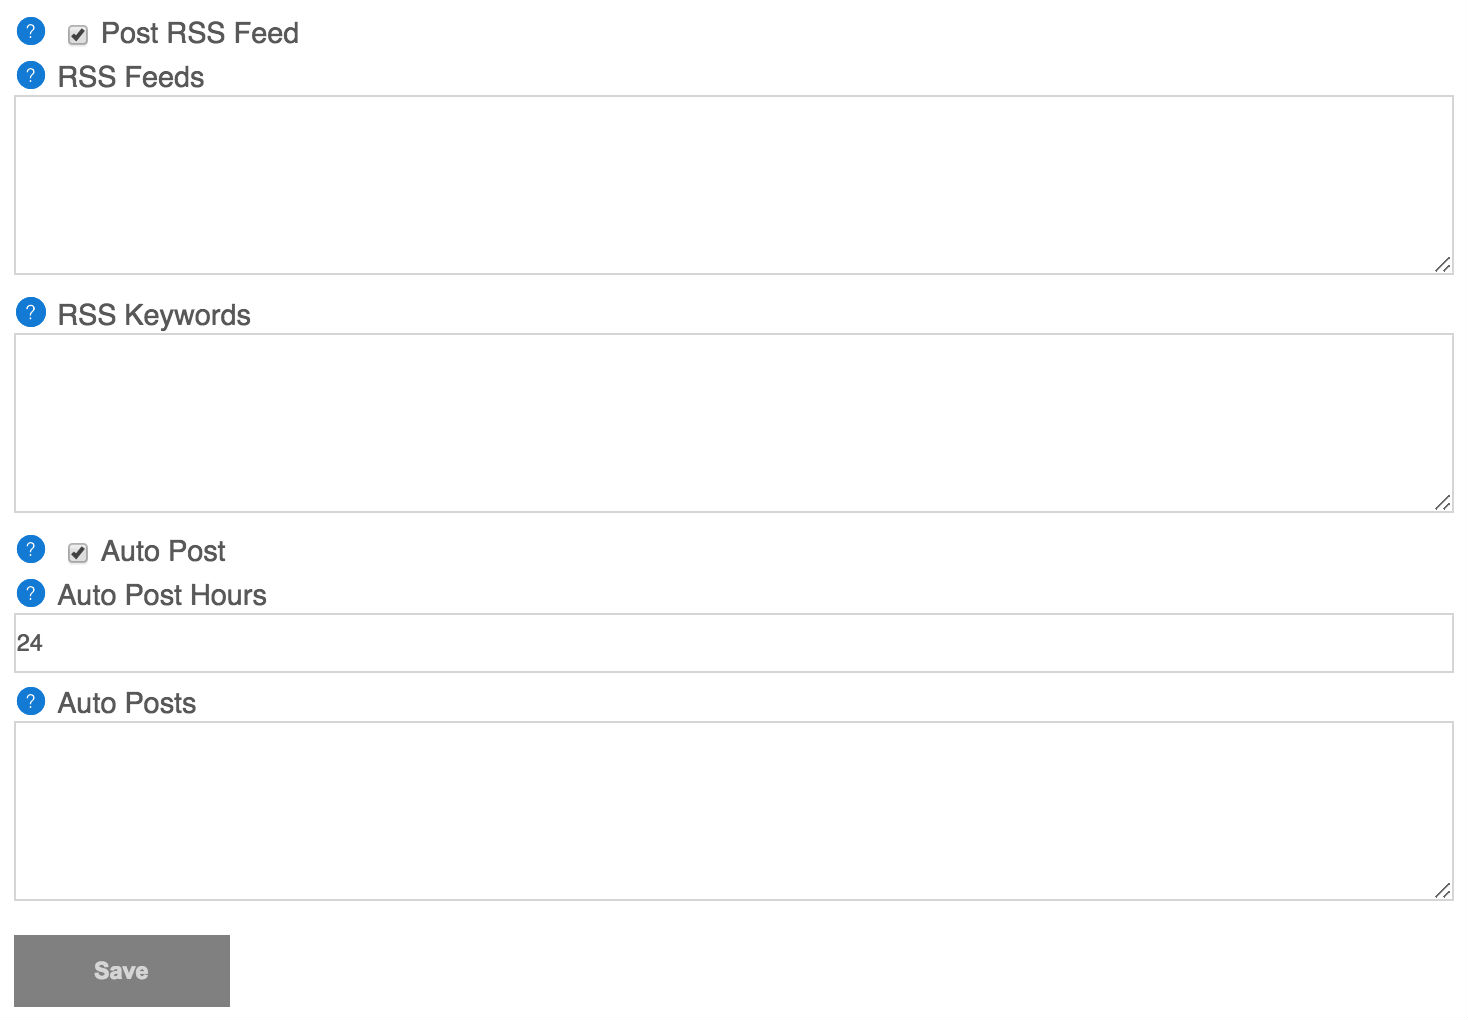Click the RSS Feeds field label
Screen dimensions: 1468x1020
coord(131,77)
